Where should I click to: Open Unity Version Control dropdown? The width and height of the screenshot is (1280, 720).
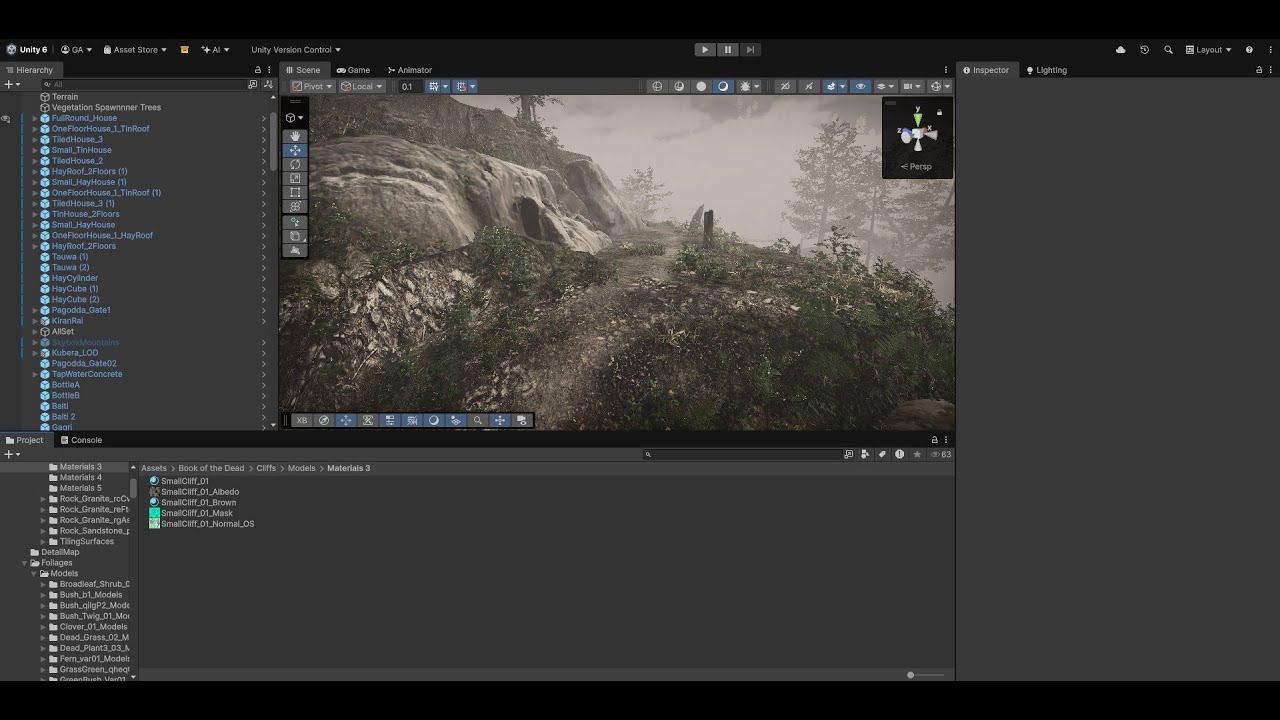[x=296, y=49]
